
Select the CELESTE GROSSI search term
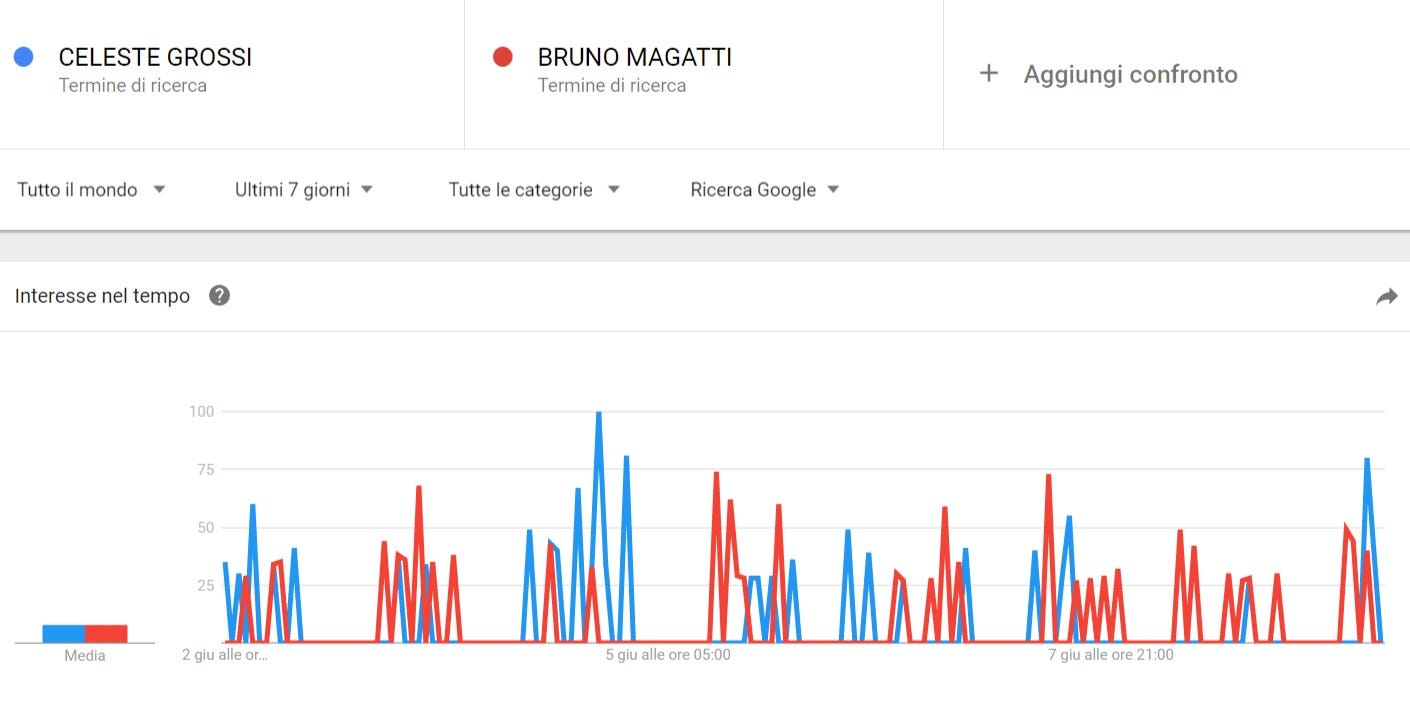[155, 58]
